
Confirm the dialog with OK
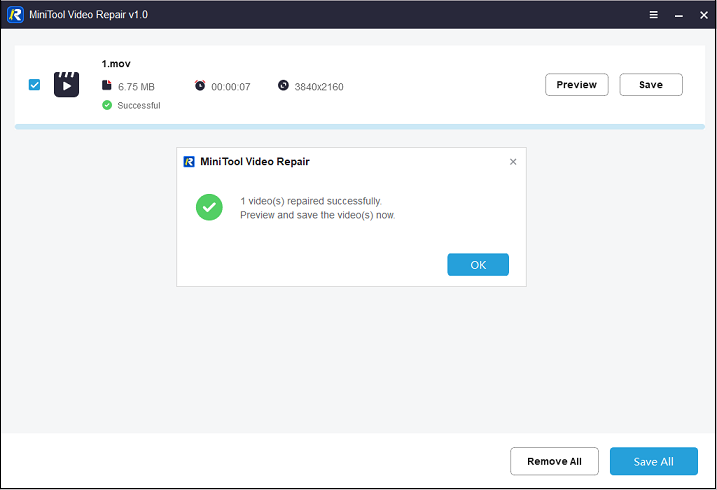[478, 265]
